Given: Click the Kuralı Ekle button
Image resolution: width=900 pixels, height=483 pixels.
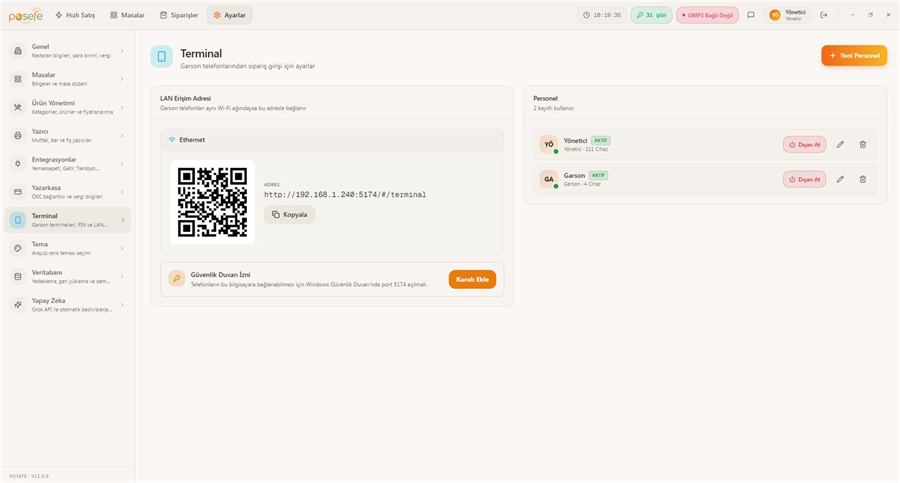Looking at the screenshot, I should (472, 279).
